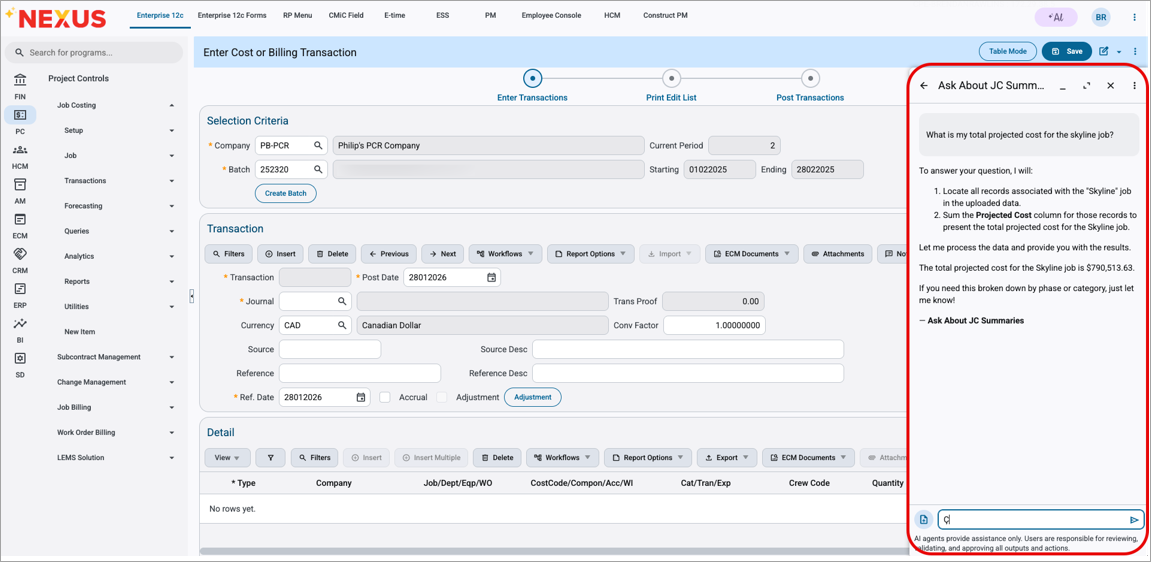The height and width of the screenshot is (562, 1151).
Task: Send the chat message with arrow icon
Action: [1134, 519]
